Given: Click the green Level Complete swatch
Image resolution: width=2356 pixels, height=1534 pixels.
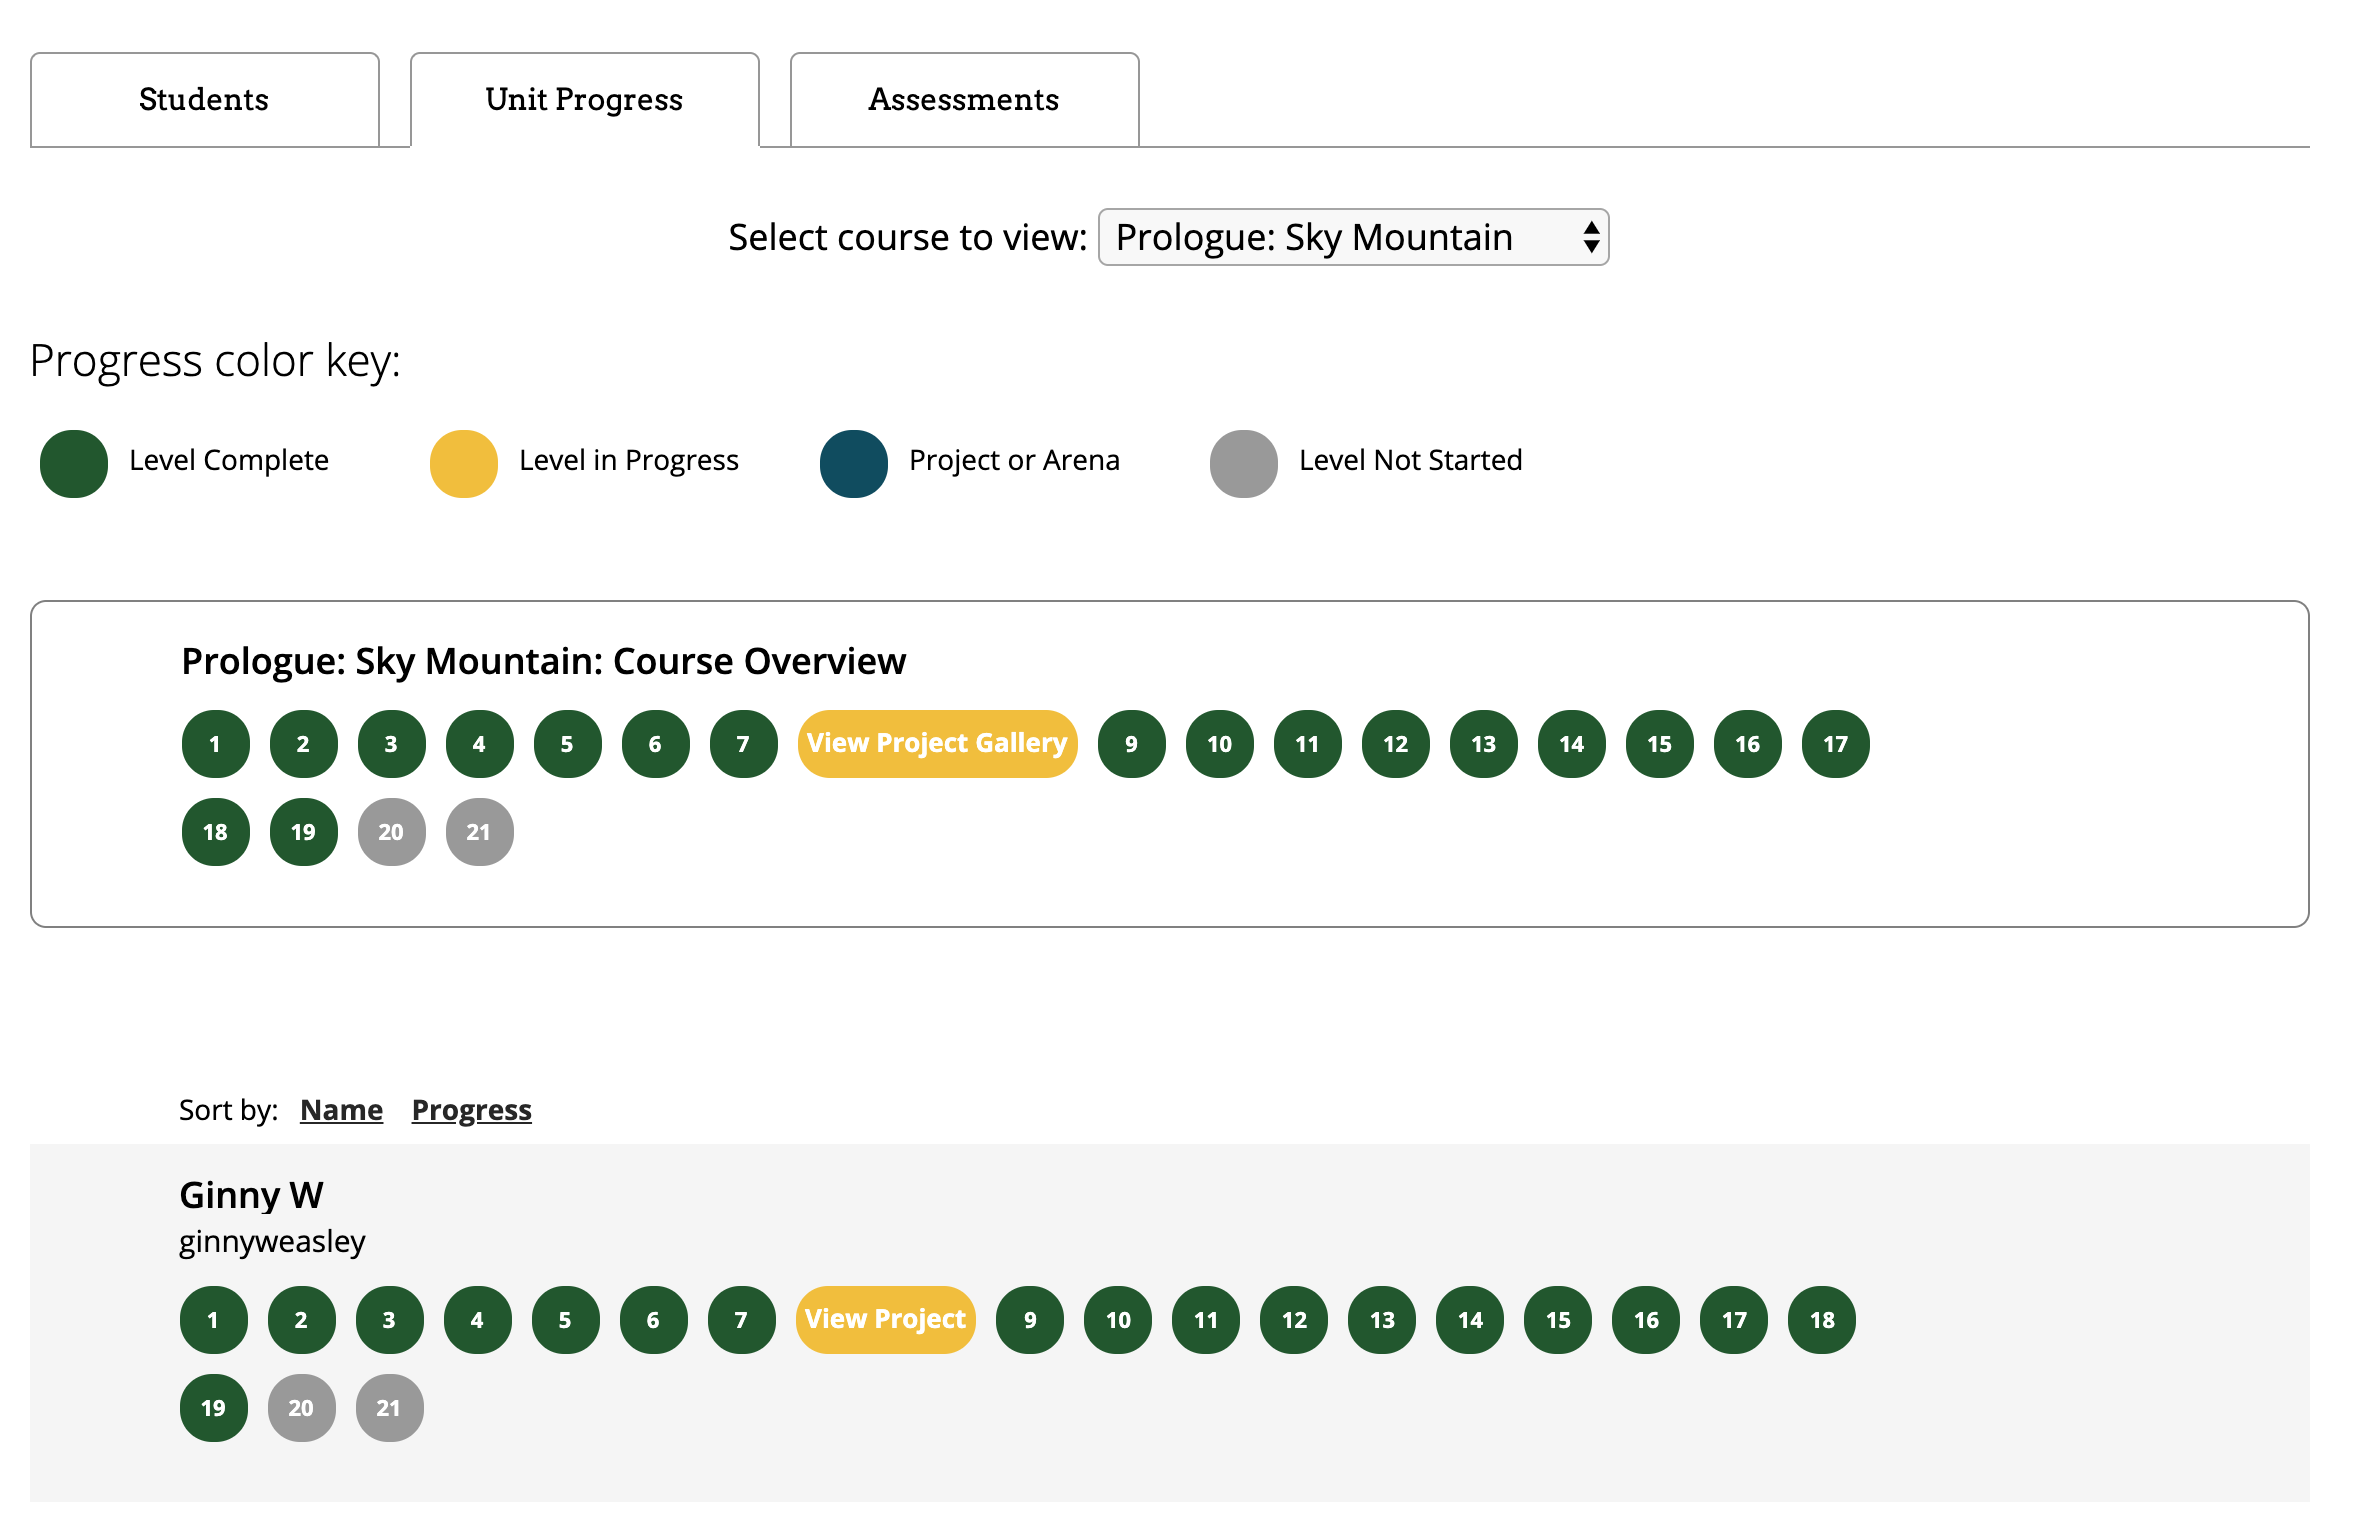Looking at the screenshot, I should [x=74, y=464].
